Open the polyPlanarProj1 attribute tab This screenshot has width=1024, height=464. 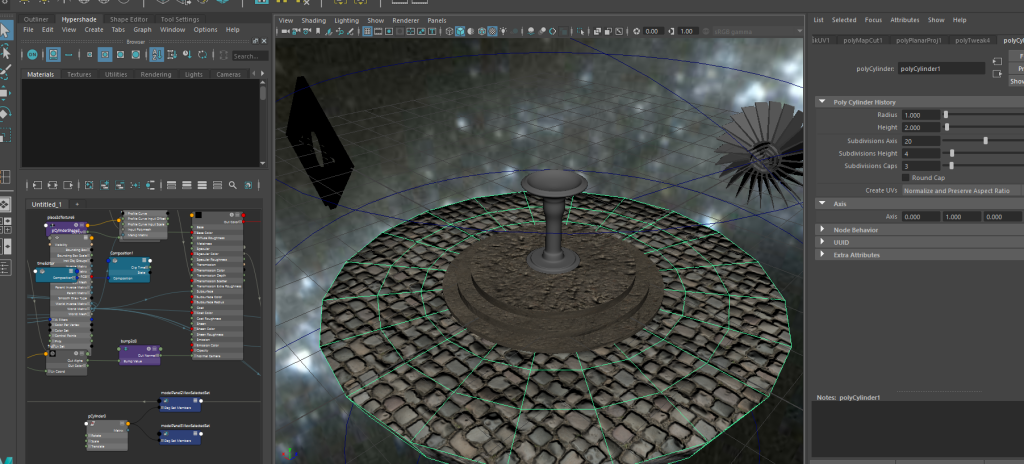(x=920, y=40)
